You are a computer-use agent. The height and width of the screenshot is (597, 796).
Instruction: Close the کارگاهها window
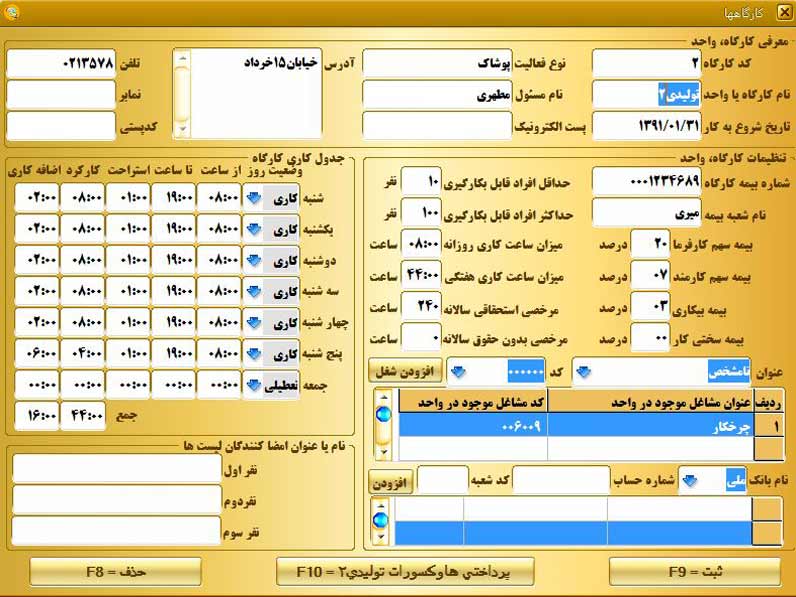click(784, 12)
